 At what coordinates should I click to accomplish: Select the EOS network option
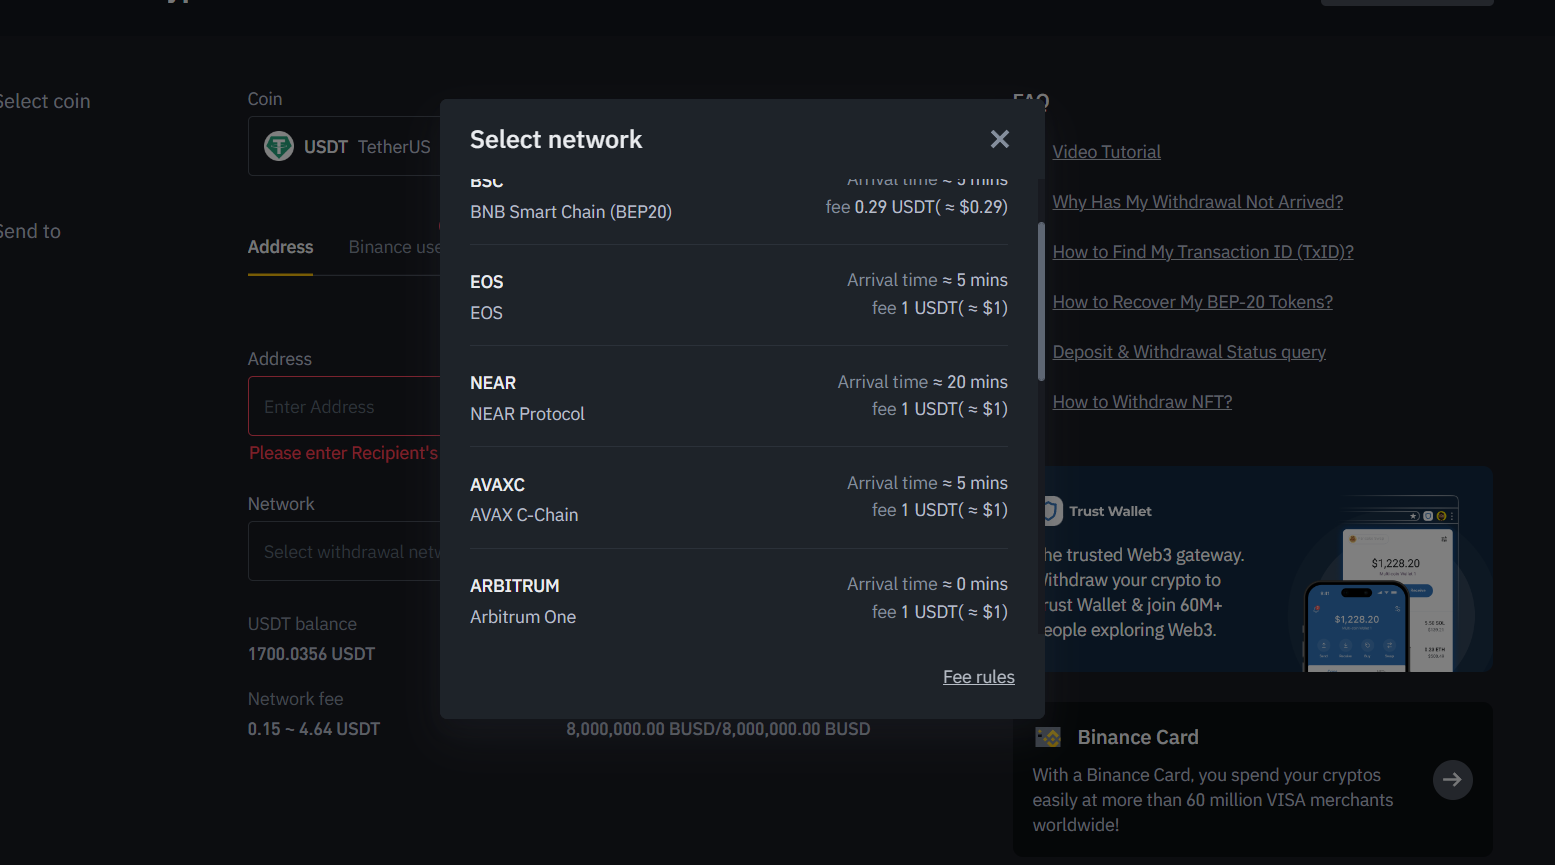tap(738, 296)
